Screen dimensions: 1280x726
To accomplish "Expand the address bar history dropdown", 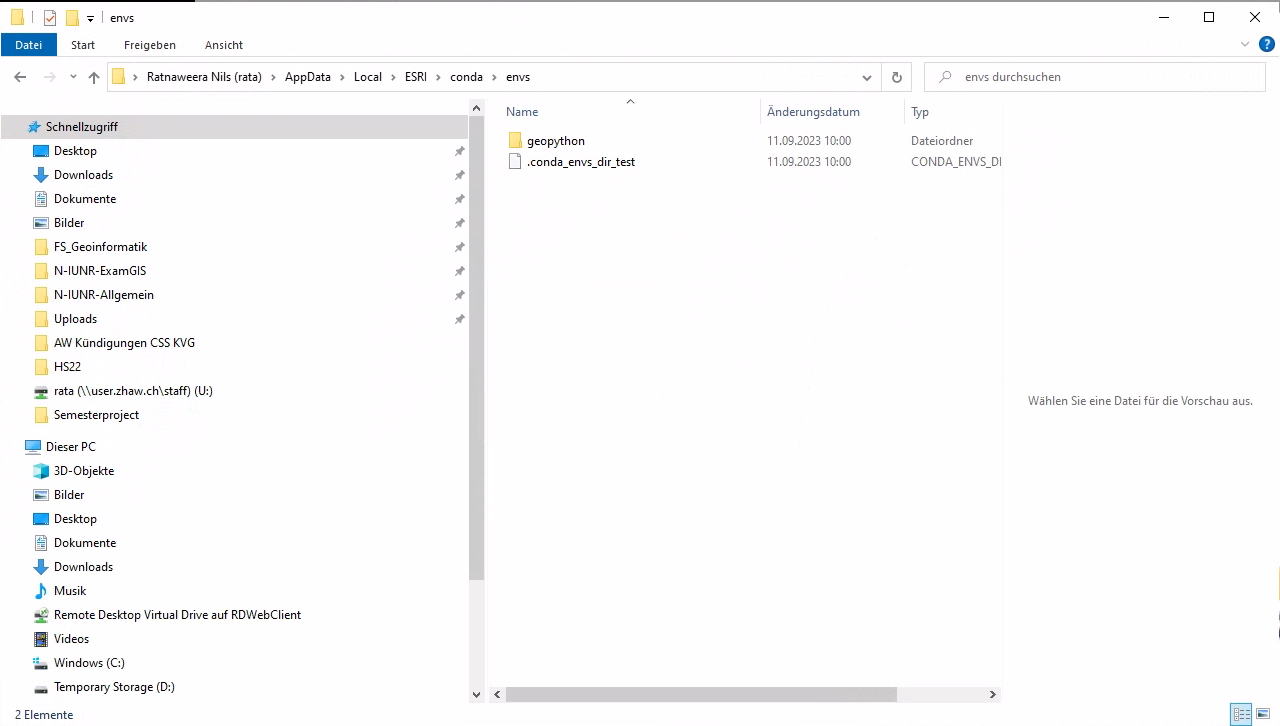I will (867, 77).
